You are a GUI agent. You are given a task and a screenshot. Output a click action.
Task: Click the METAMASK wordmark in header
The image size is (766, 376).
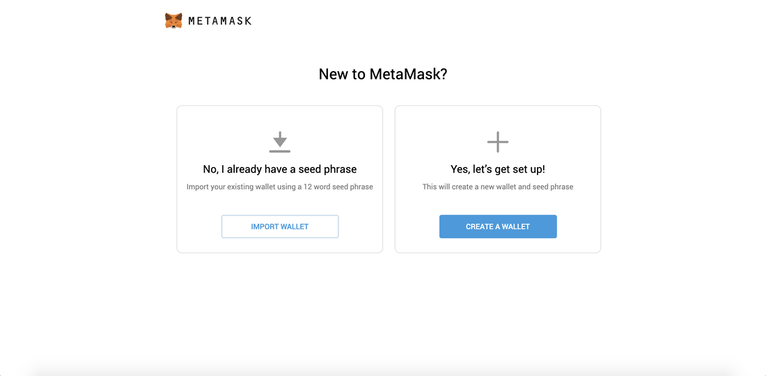[x=220, y=21]
